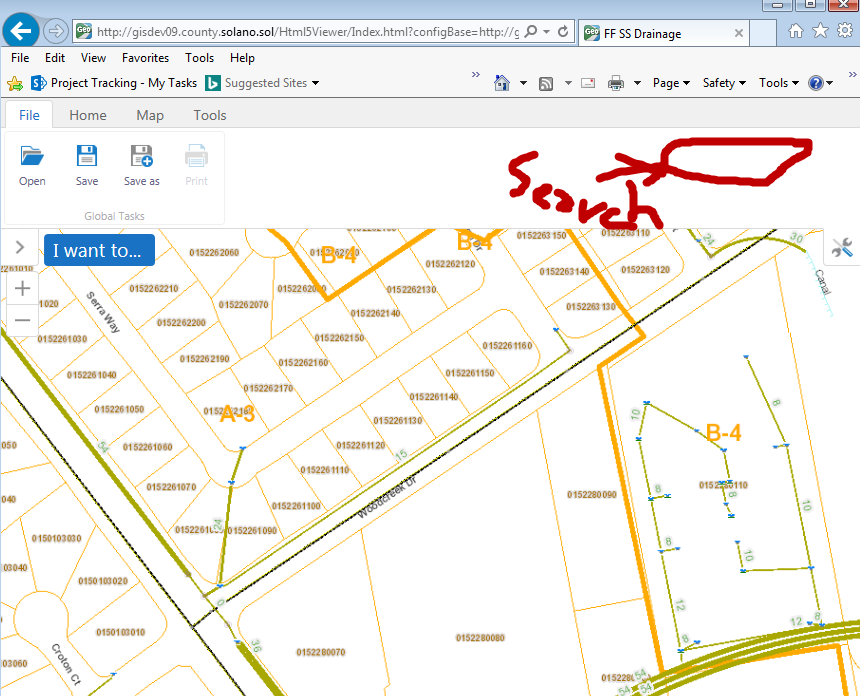
Task: Open the Edit menu
Action: [x=55, y=58]
